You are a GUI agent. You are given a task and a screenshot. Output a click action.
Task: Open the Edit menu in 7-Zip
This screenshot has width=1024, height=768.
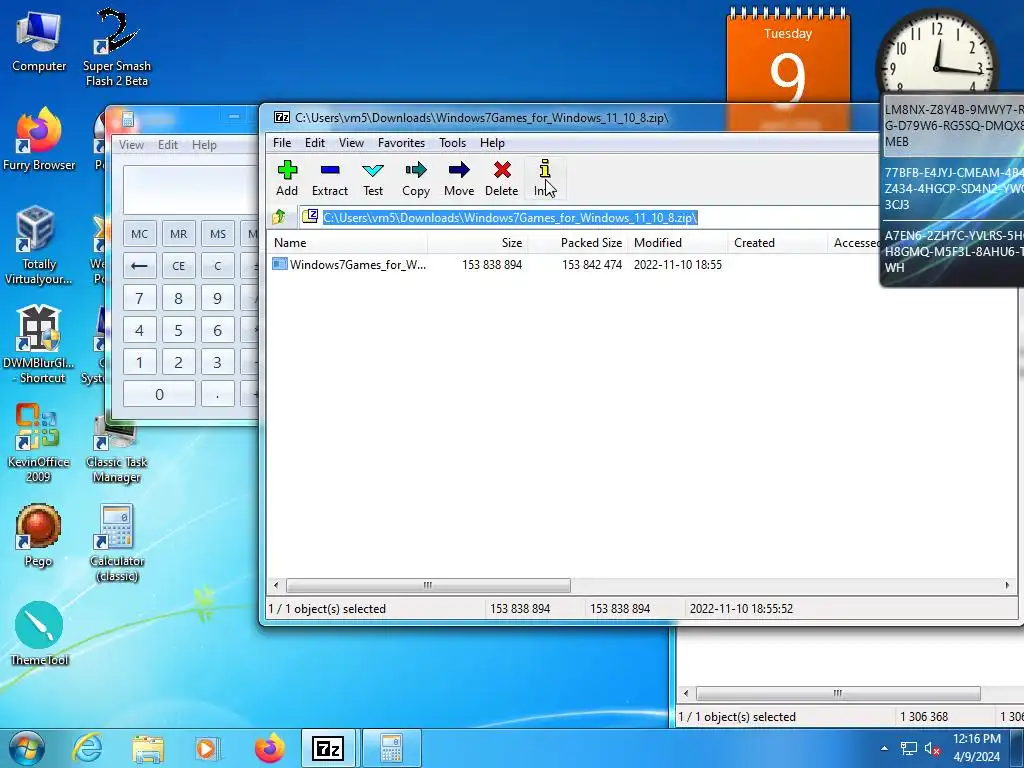click(x=315, y=142)
